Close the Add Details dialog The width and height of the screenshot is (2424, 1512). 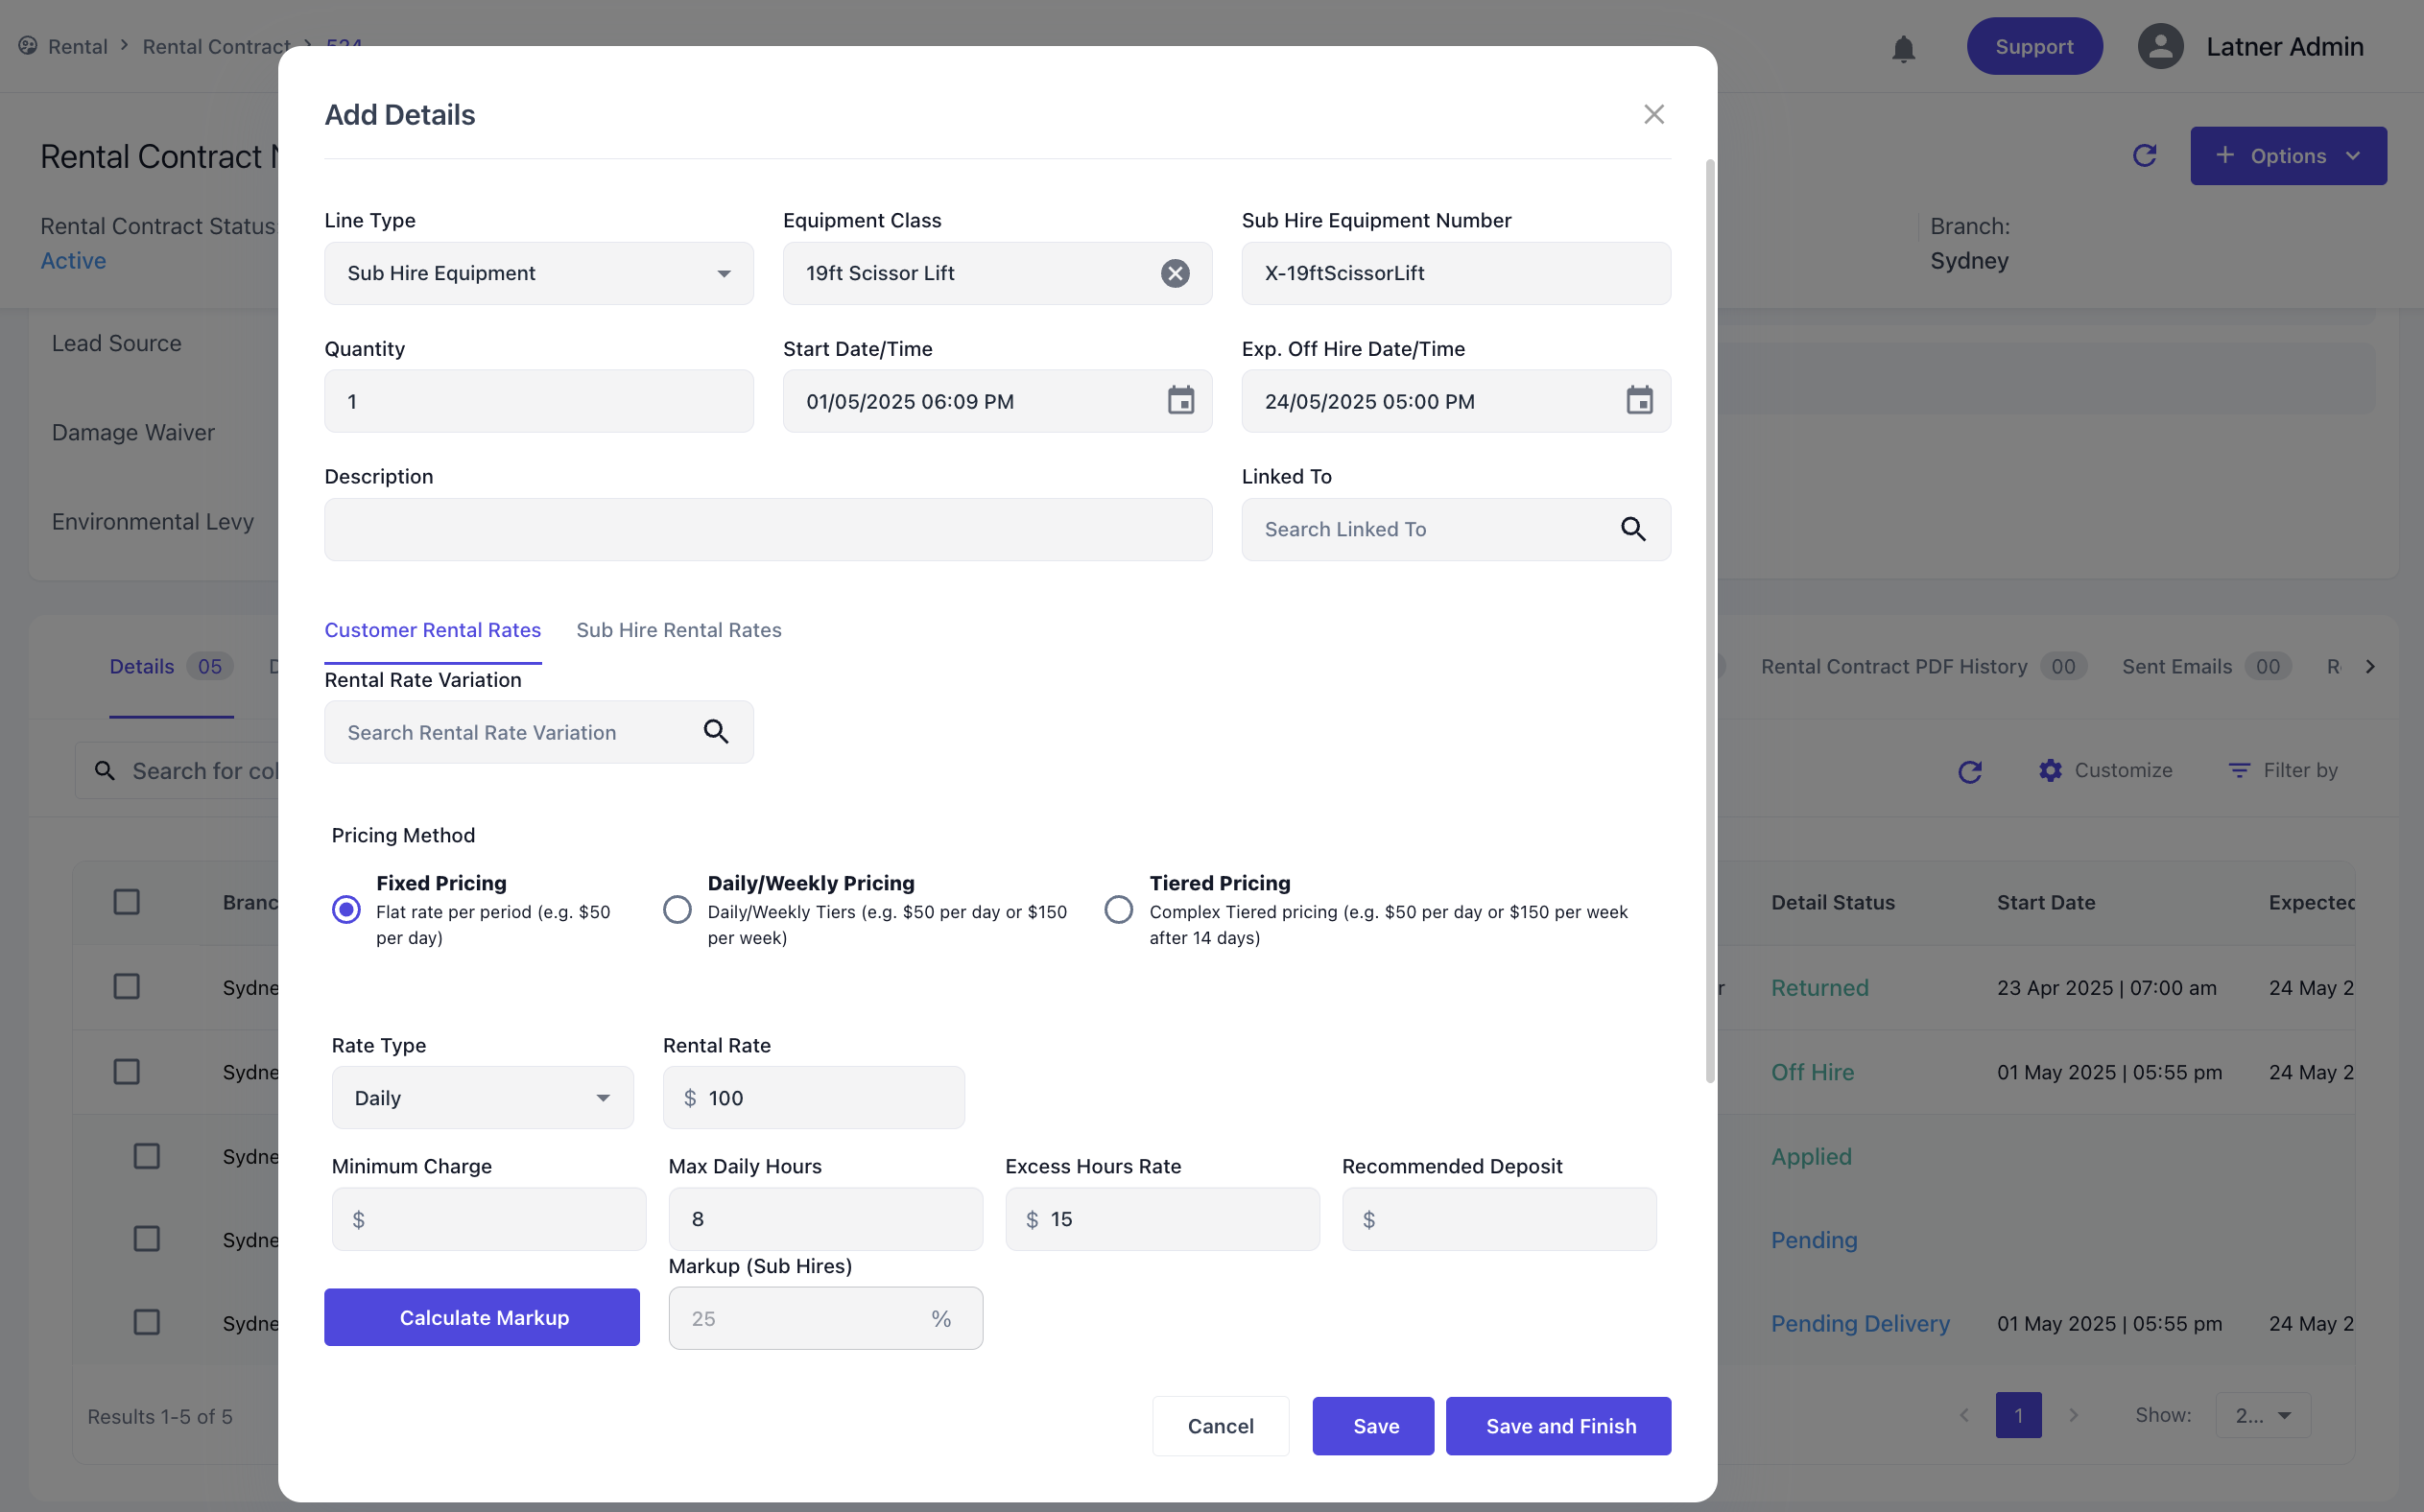(1654, 115)
